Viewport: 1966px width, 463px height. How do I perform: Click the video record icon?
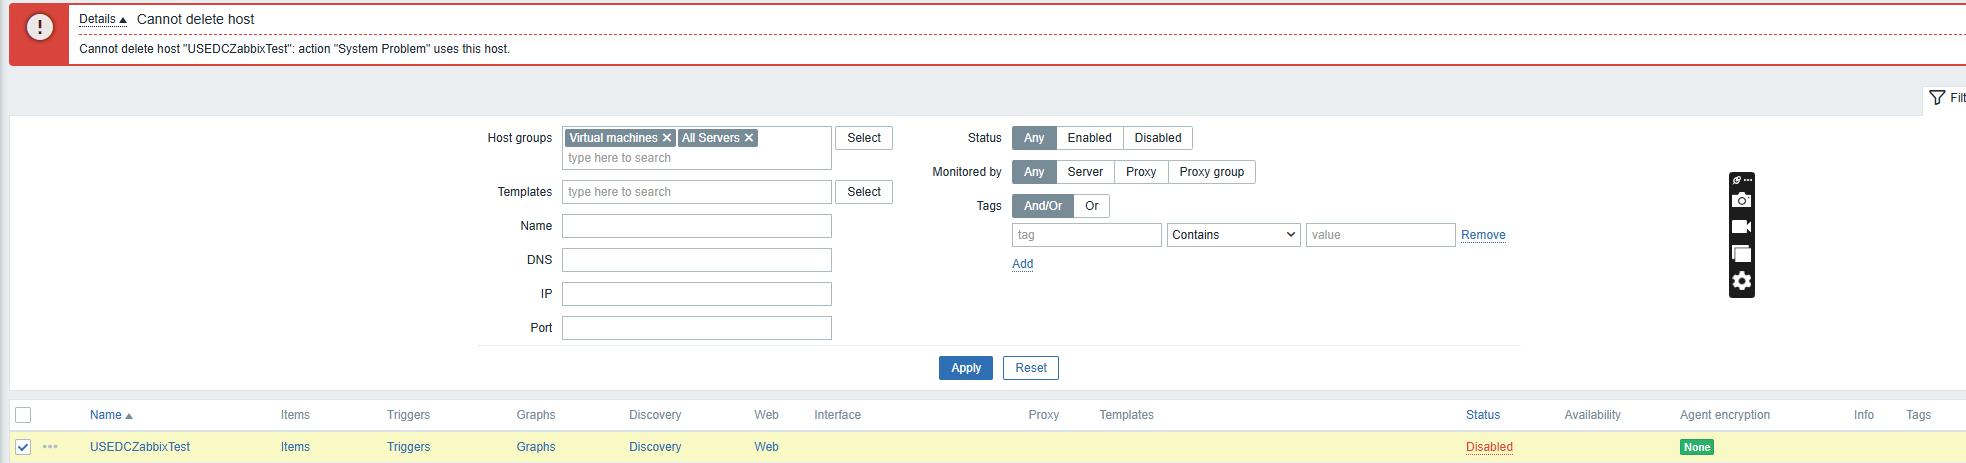(x=1741, y=227)
